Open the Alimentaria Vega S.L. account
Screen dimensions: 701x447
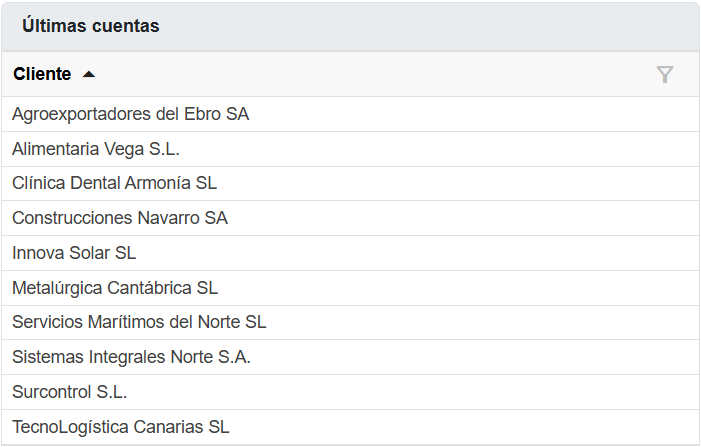96,149
